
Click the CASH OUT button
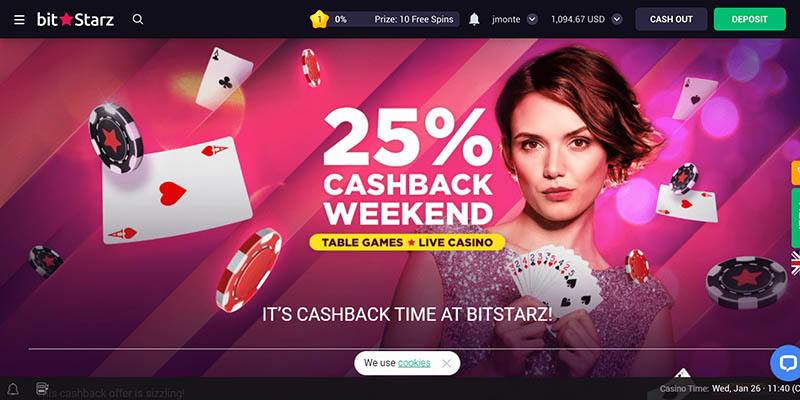click(x=671, y=19)
